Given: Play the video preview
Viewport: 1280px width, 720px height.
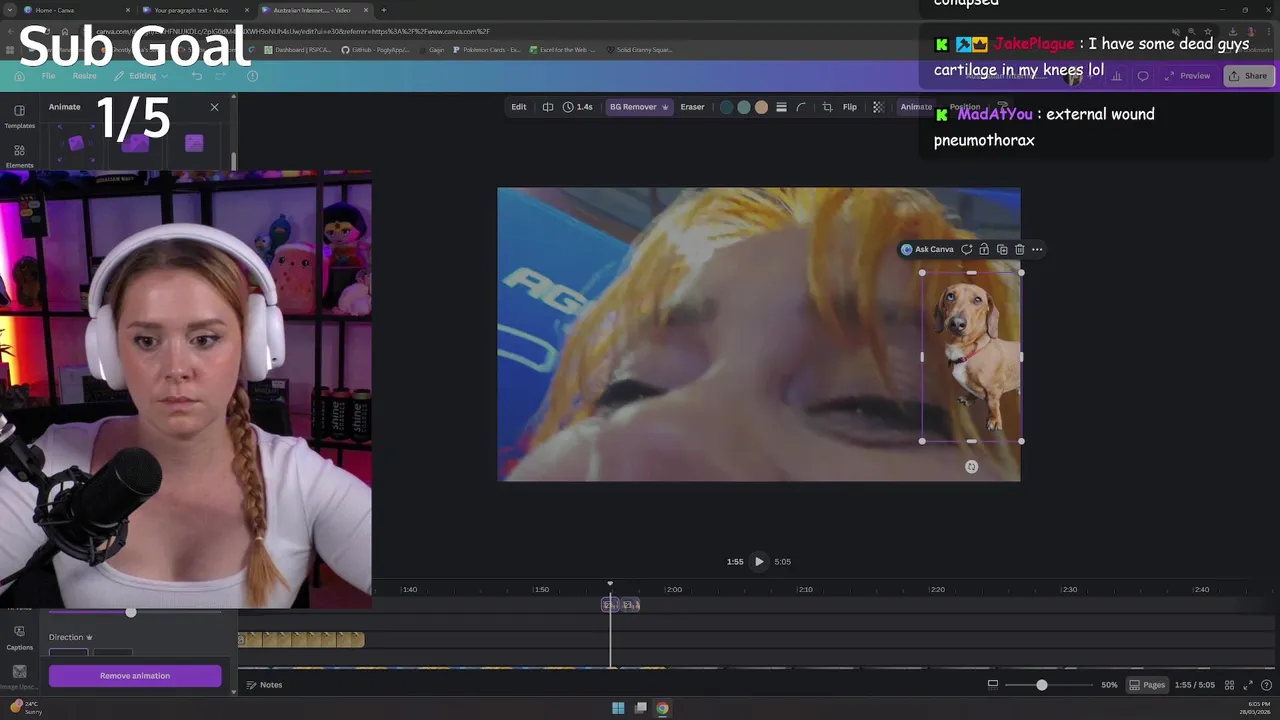Looking at the screenshot, I should 759,561.
